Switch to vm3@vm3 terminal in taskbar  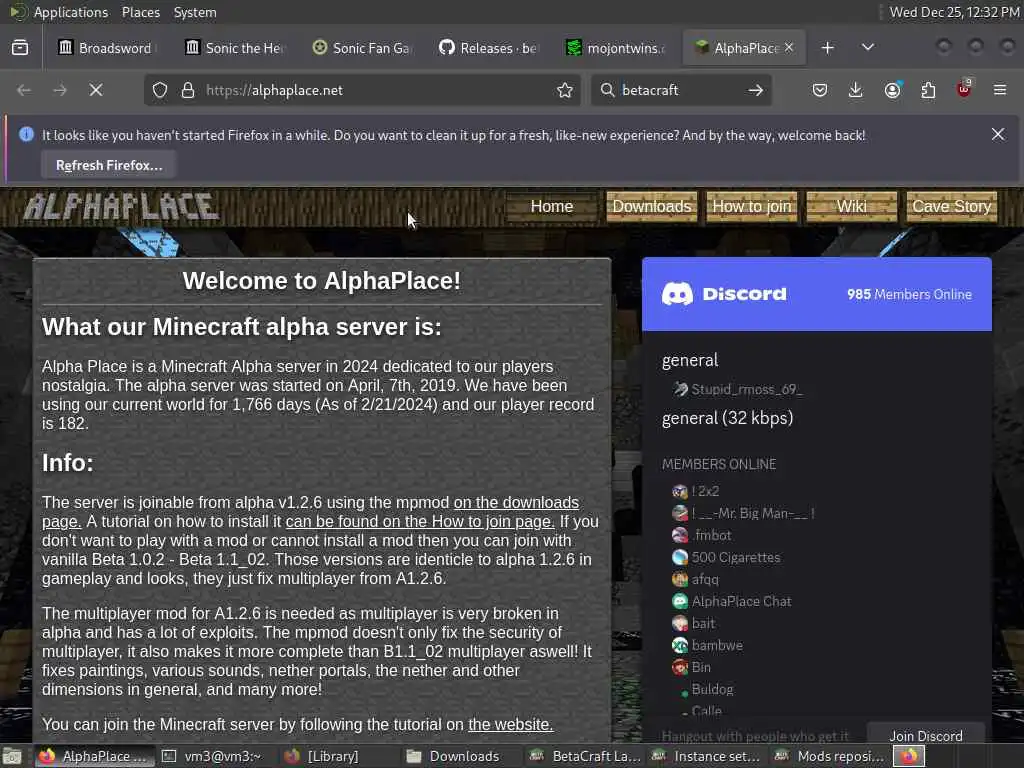[212, 756]
